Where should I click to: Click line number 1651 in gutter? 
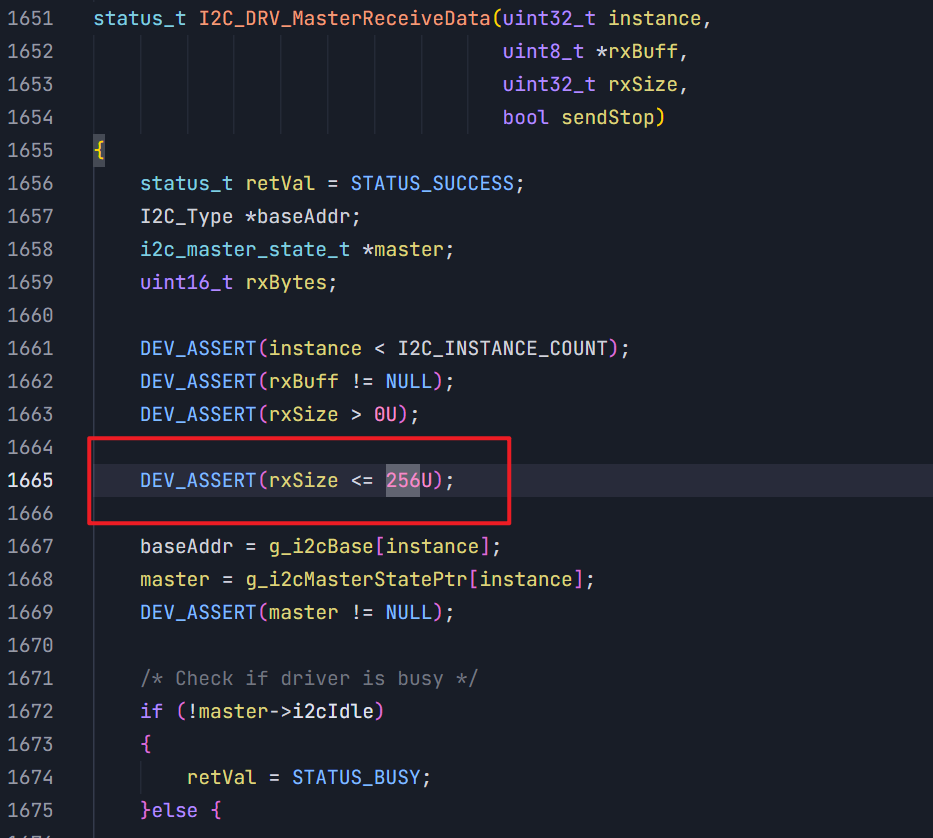[30, 18]
